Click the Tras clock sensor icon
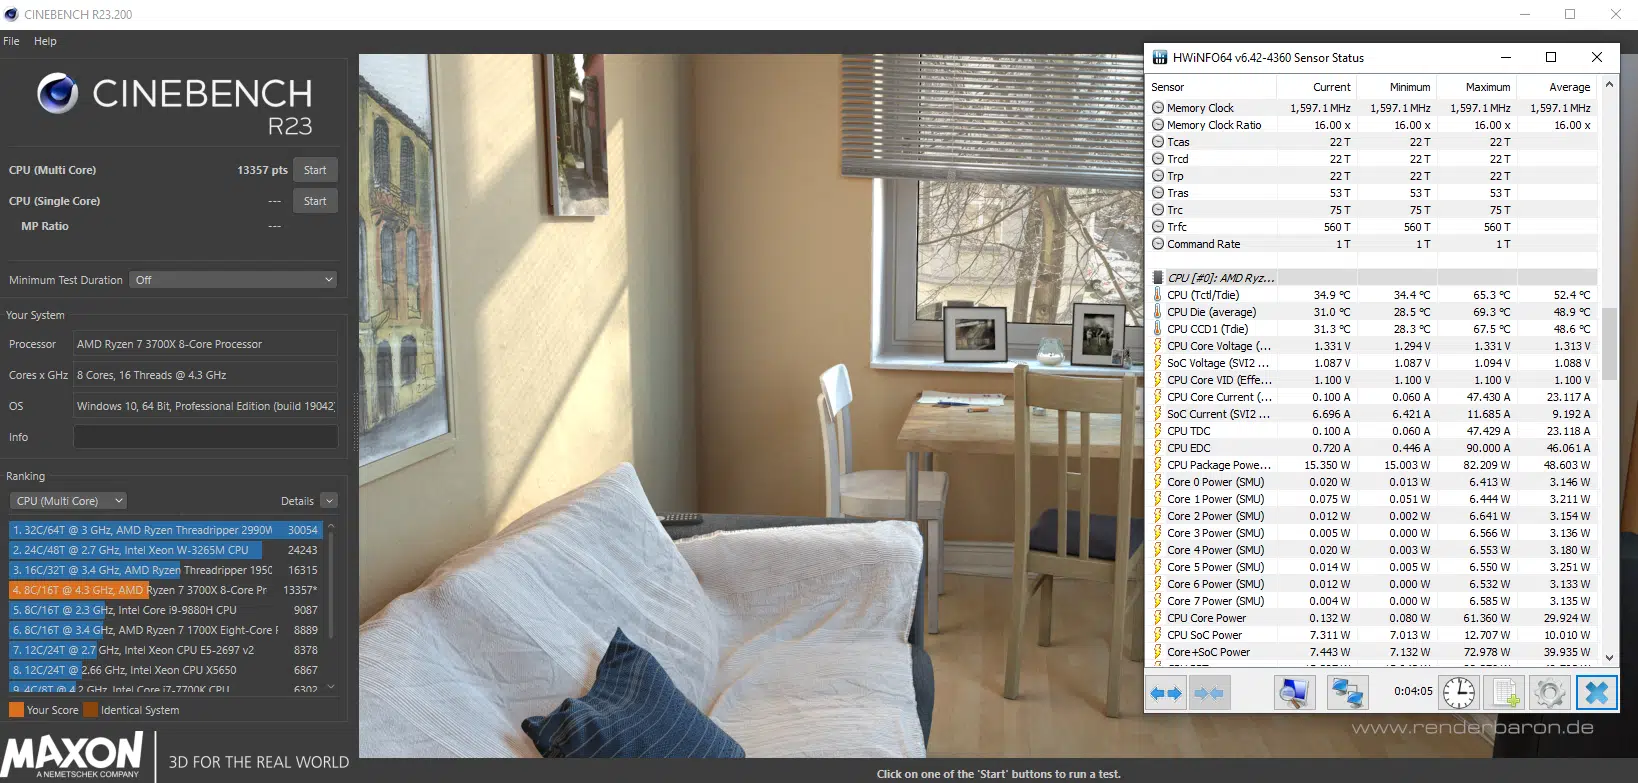The height and width of the screenshot is (783, 1638). pos(1158,193)
